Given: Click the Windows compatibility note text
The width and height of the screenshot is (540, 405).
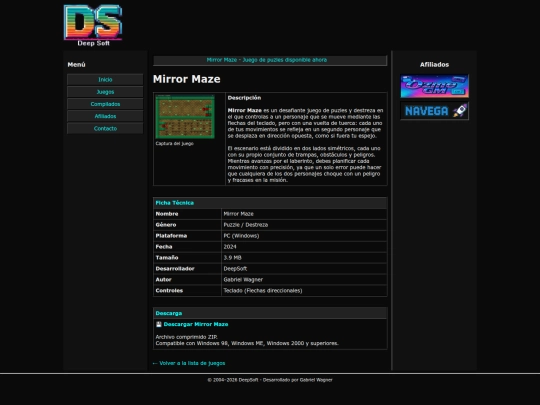Looking at the screenshot, I should (247, 343).
